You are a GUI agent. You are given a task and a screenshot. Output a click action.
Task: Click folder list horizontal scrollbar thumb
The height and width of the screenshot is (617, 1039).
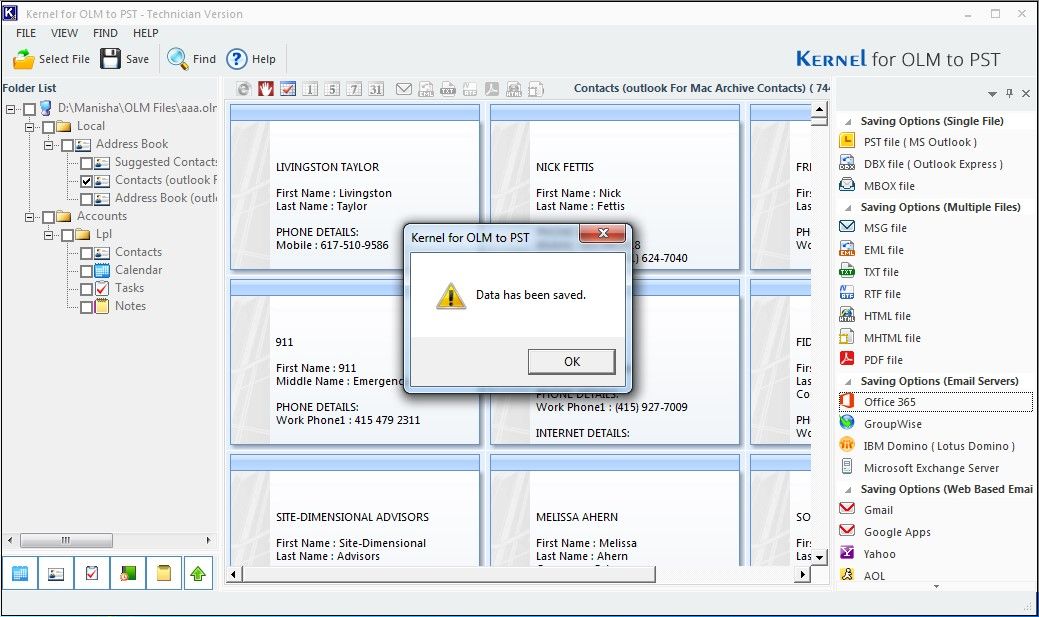coord(66,540)
